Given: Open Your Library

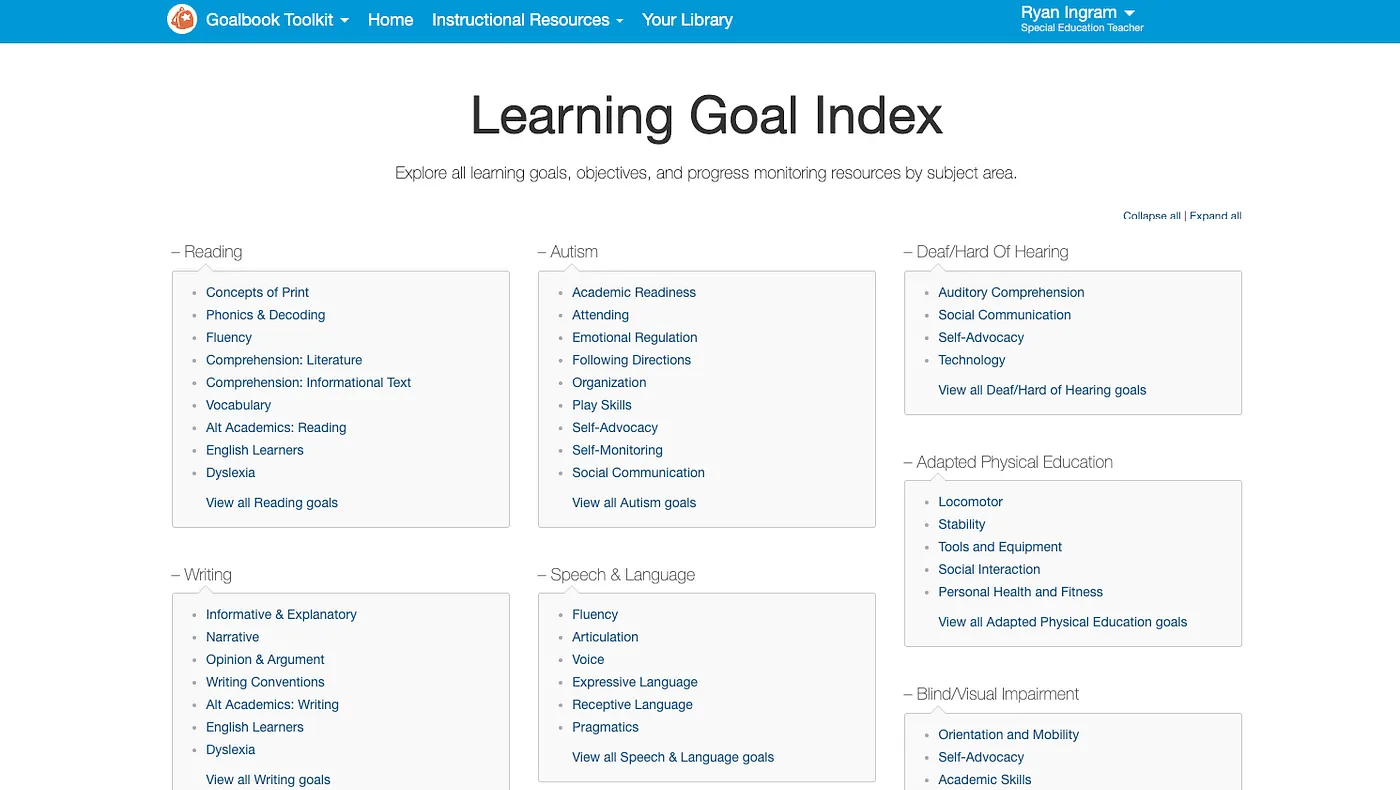Looking at the screenshot, I should click(x=687, y=20).
